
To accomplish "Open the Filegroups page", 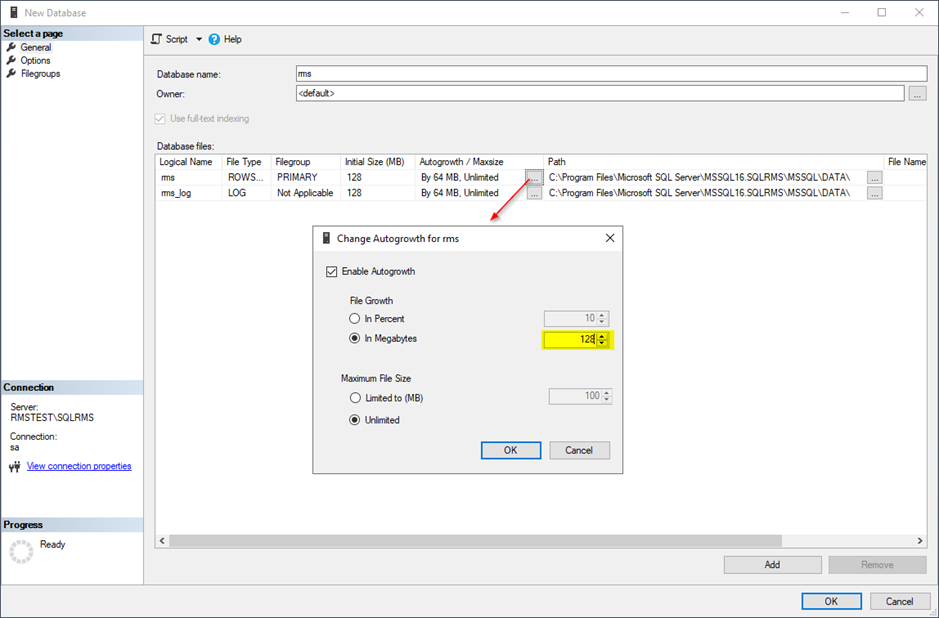I will [40, 74].
